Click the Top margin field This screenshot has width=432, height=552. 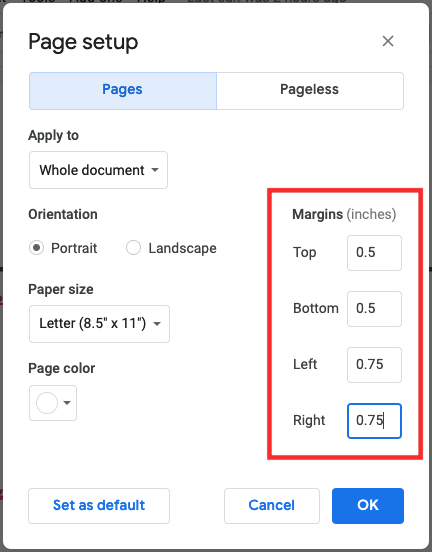(x=374, y=253)
